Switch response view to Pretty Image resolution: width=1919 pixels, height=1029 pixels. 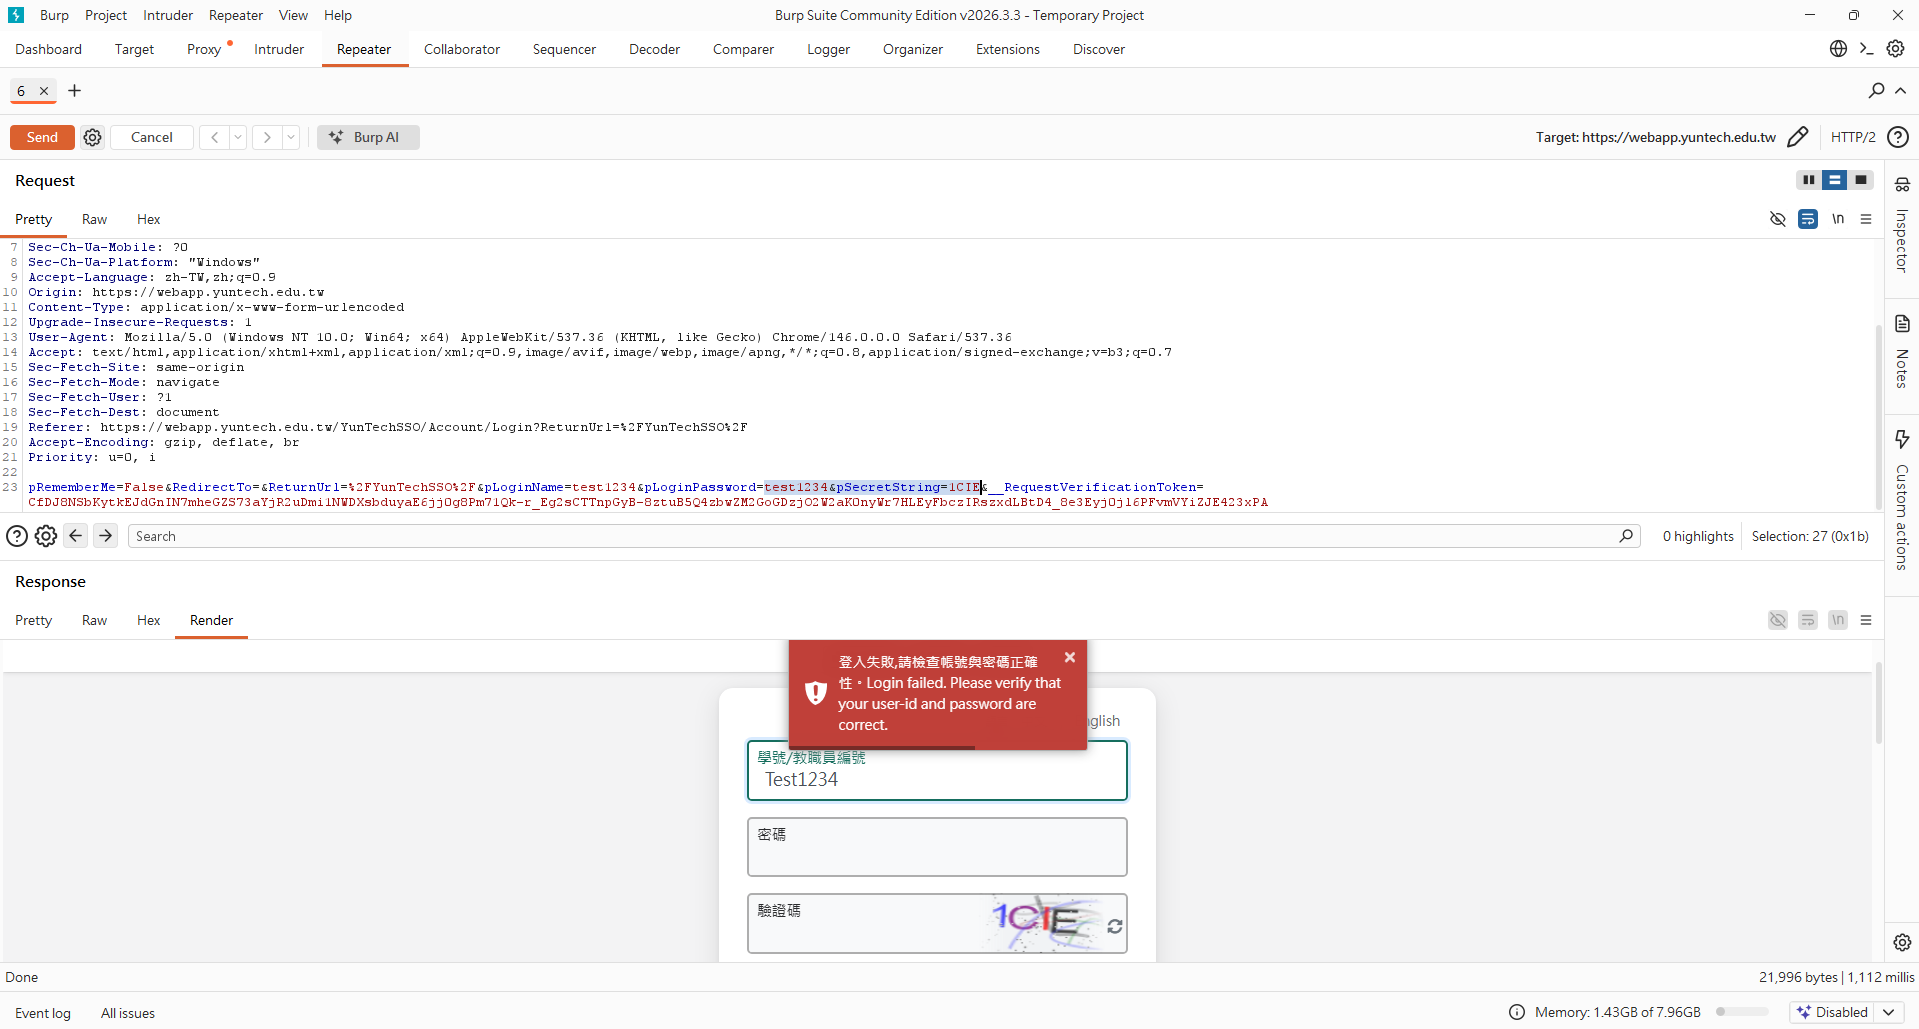click(33, 620)
